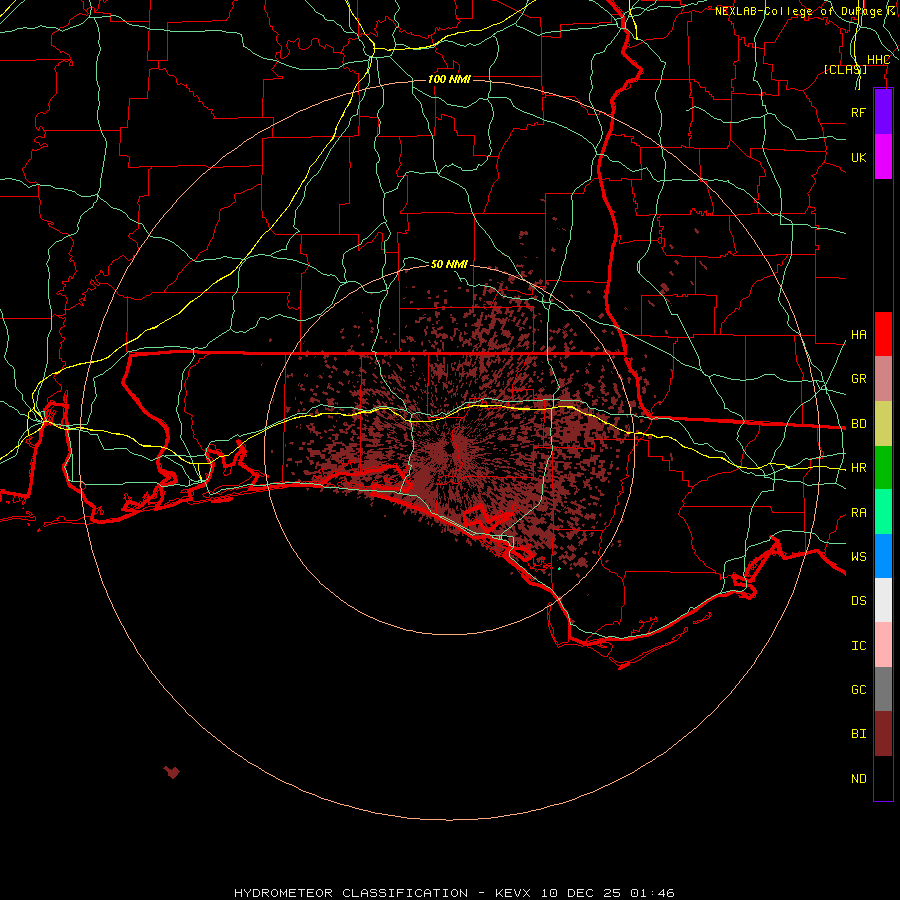
Task: Click the HHC product code text
Action: 878,60
